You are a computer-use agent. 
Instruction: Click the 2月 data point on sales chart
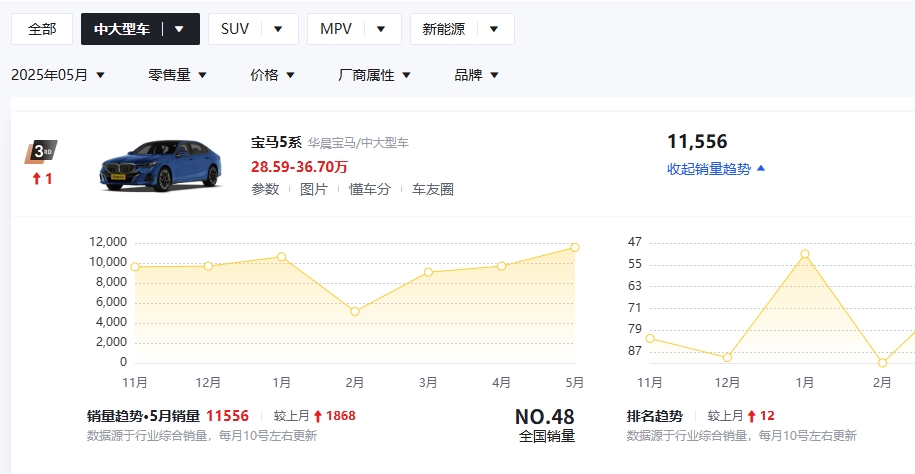click(355, 312)
